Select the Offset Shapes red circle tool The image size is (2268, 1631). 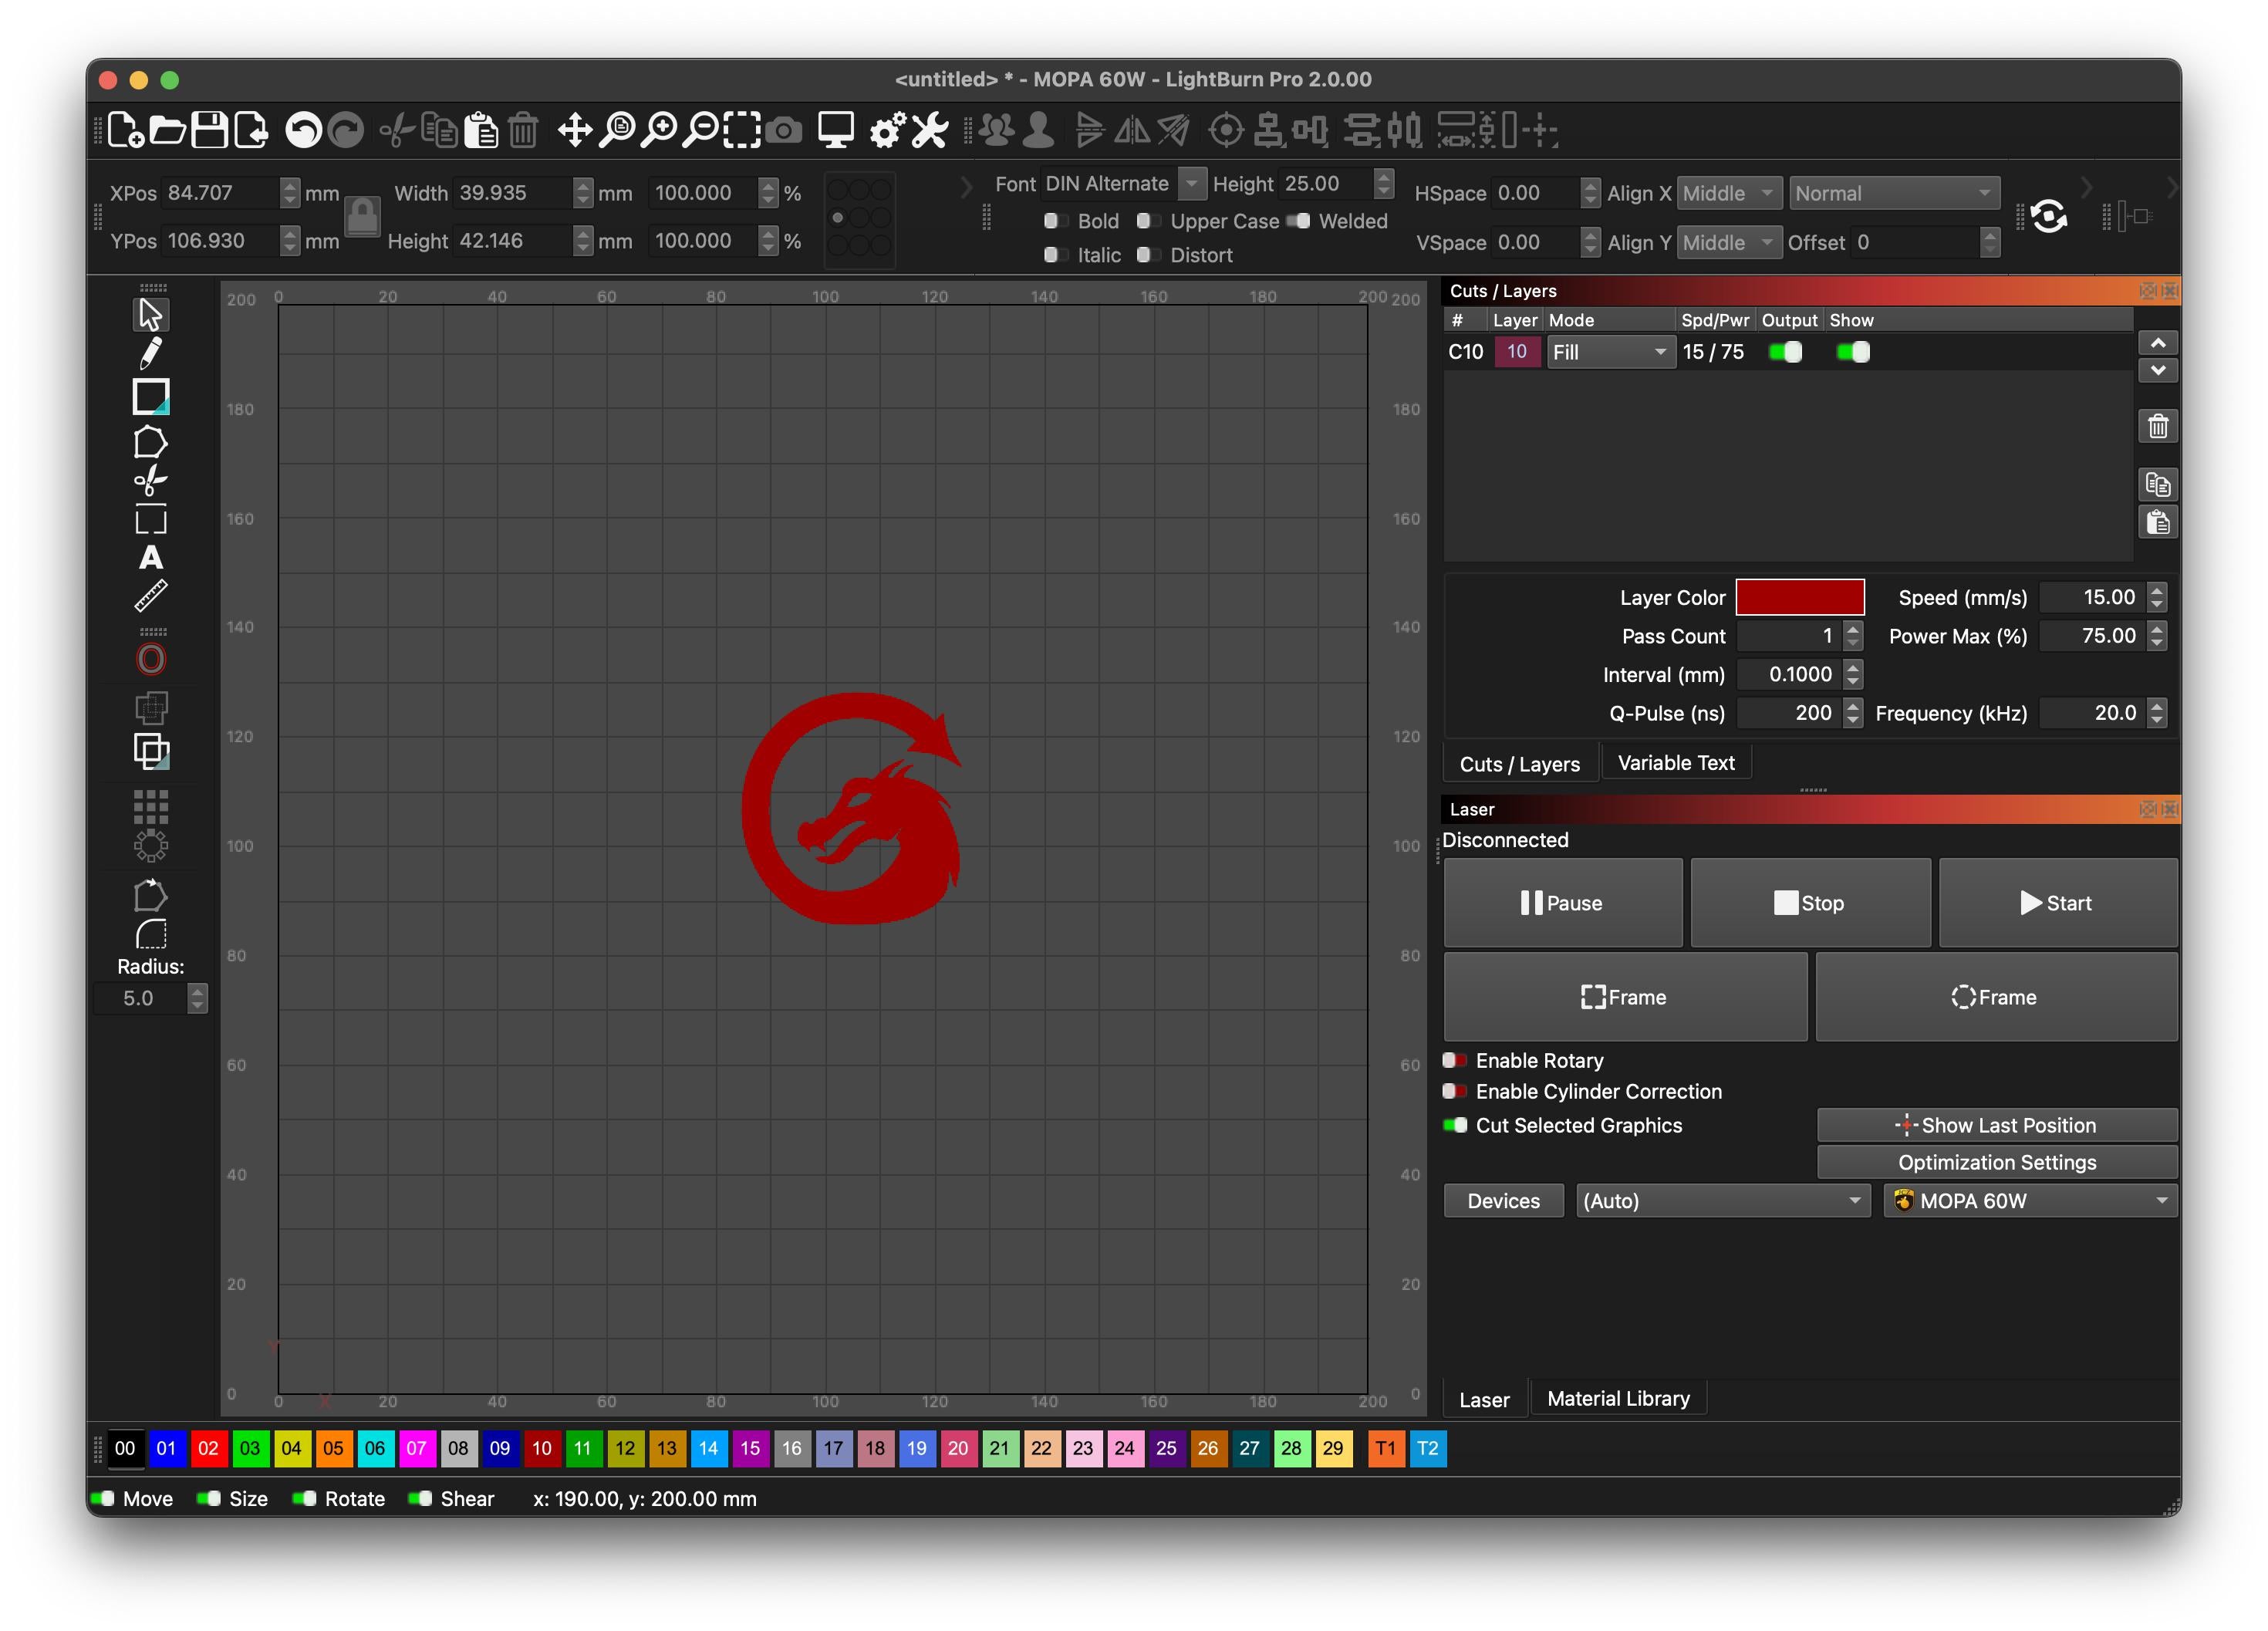point(151,659)
